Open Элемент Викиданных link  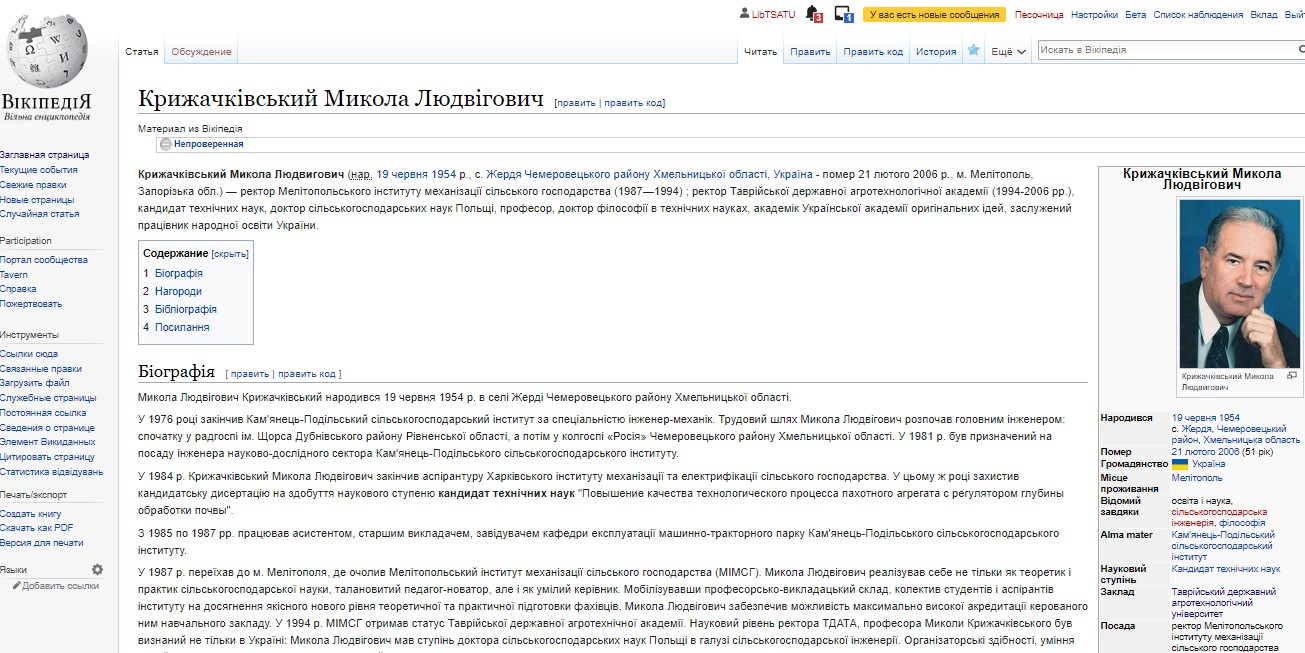[48, 442]
